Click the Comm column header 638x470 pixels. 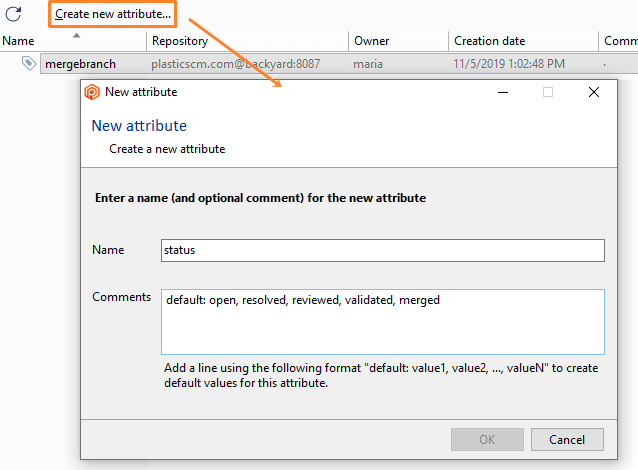click(x=619, y=41)
